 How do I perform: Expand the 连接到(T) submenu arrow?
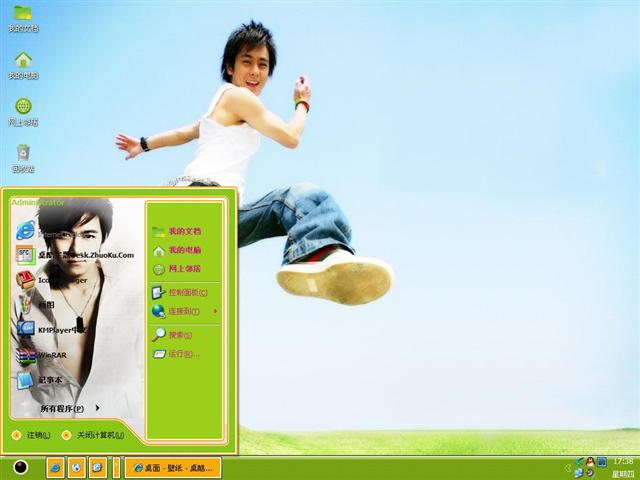[215, 311]
